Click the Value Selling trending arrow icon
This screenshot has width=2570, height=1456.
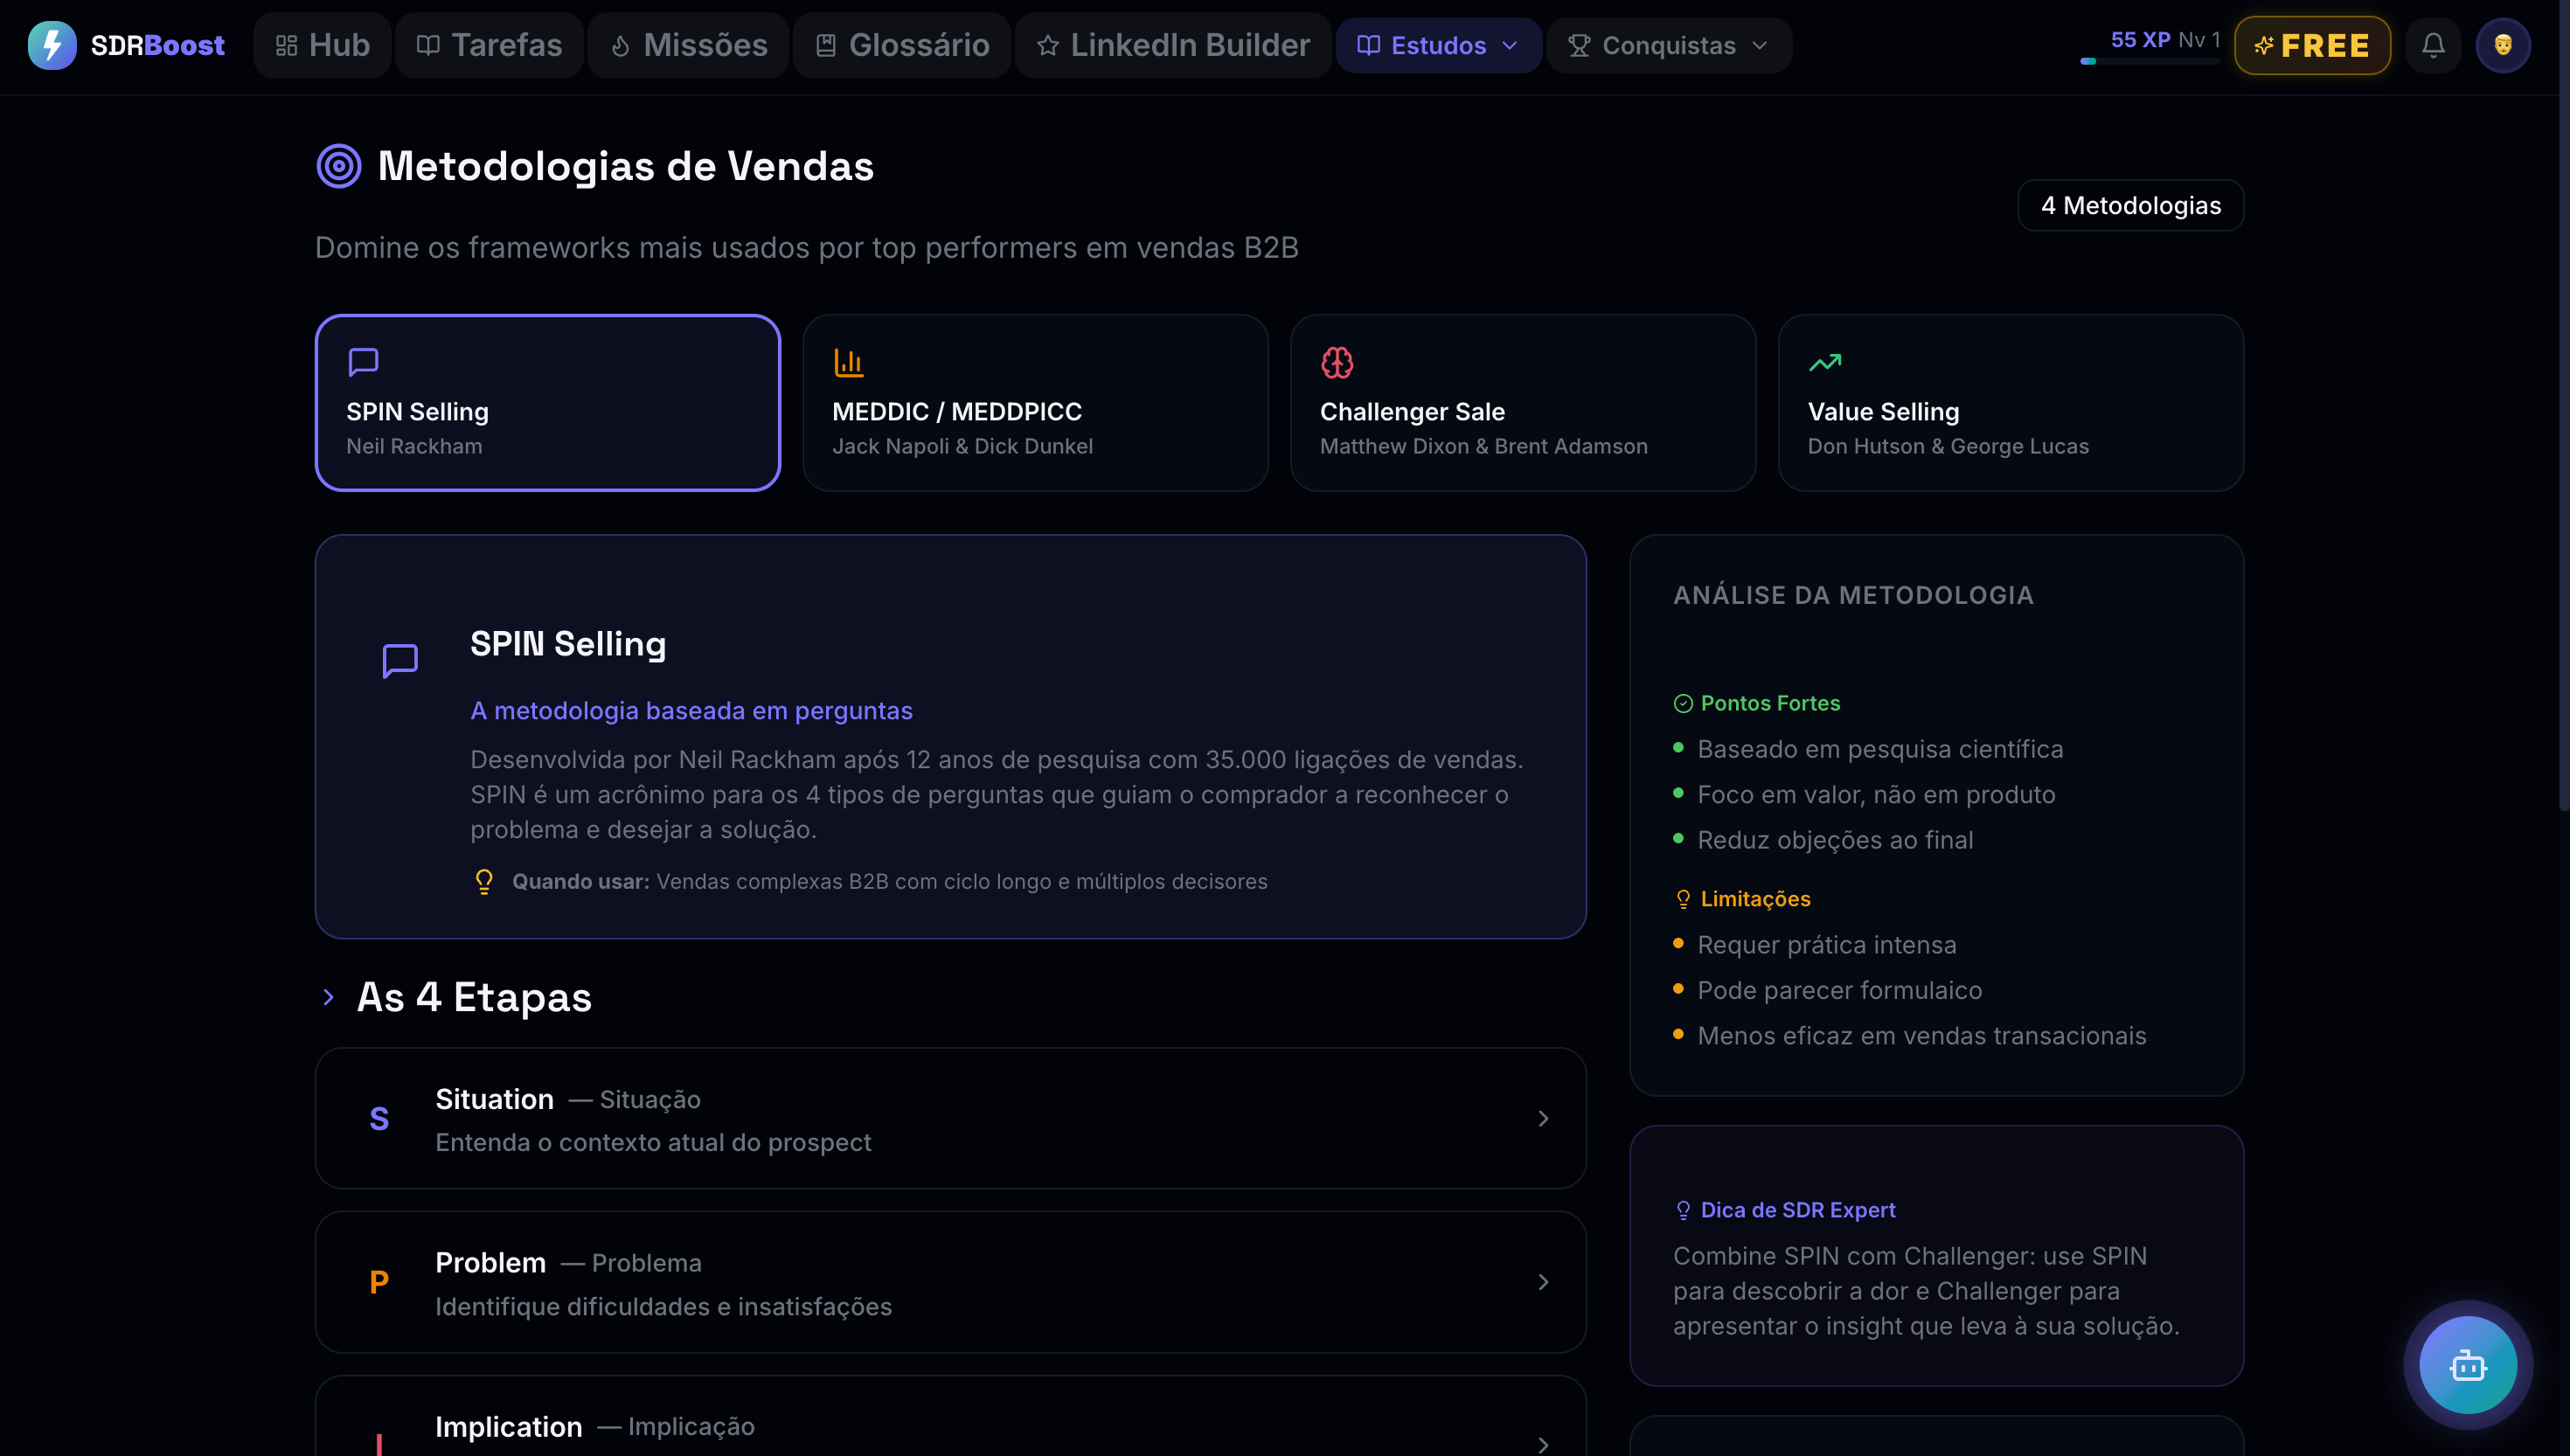tap(1825, 362)
